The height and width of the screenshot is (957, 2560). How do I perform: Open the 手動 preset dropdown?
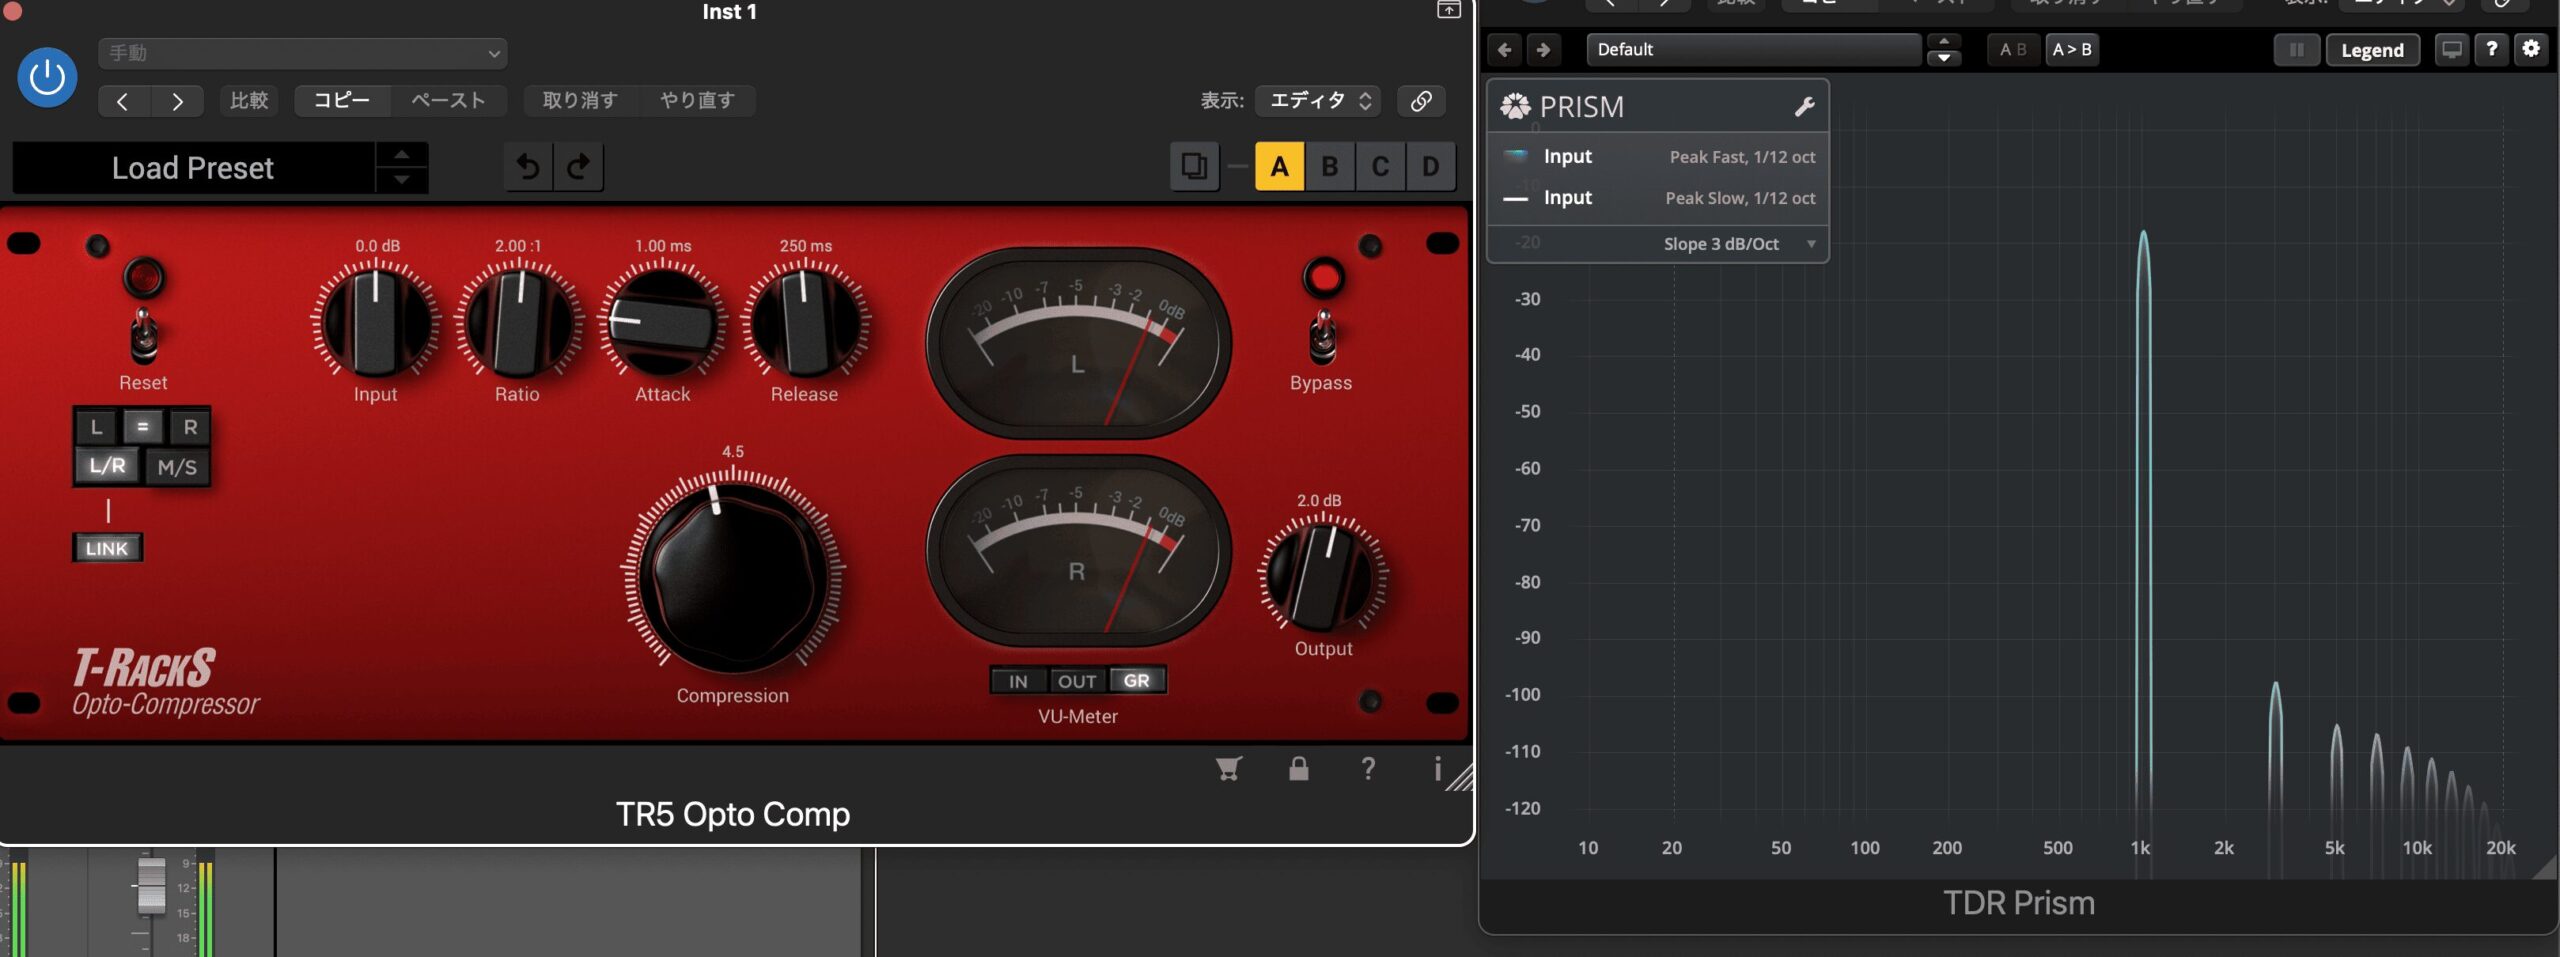point(302,53)
